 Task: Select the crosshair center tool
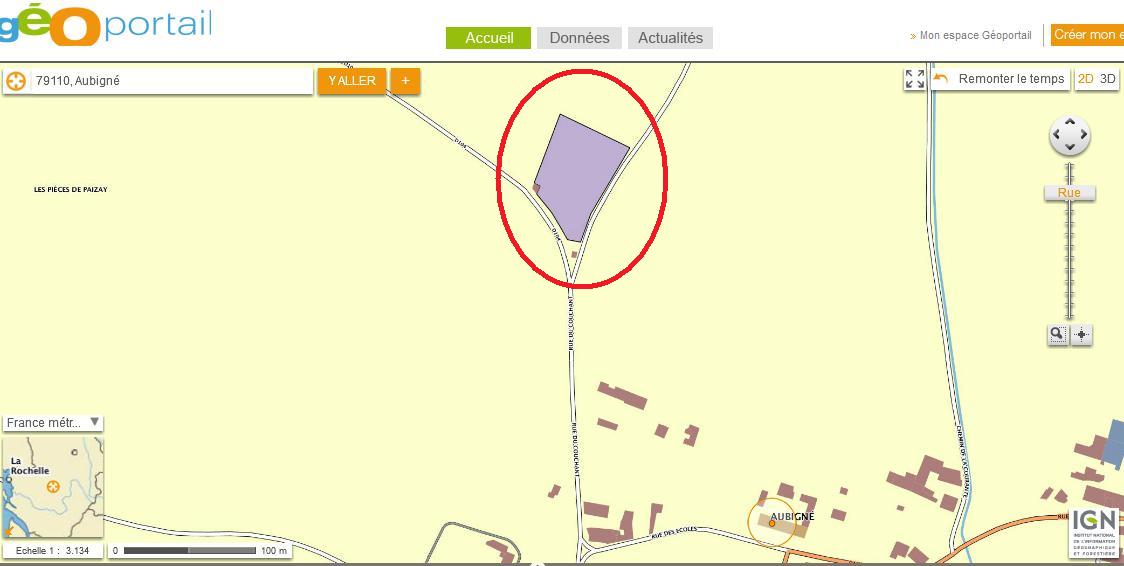pos(1082,335)
